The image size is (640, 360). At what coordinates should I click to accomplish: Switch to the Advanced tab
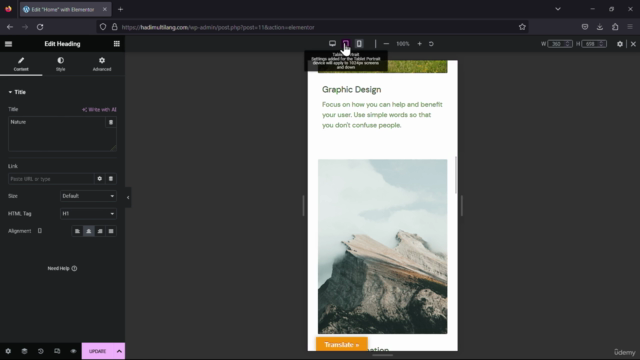[102, 64]
